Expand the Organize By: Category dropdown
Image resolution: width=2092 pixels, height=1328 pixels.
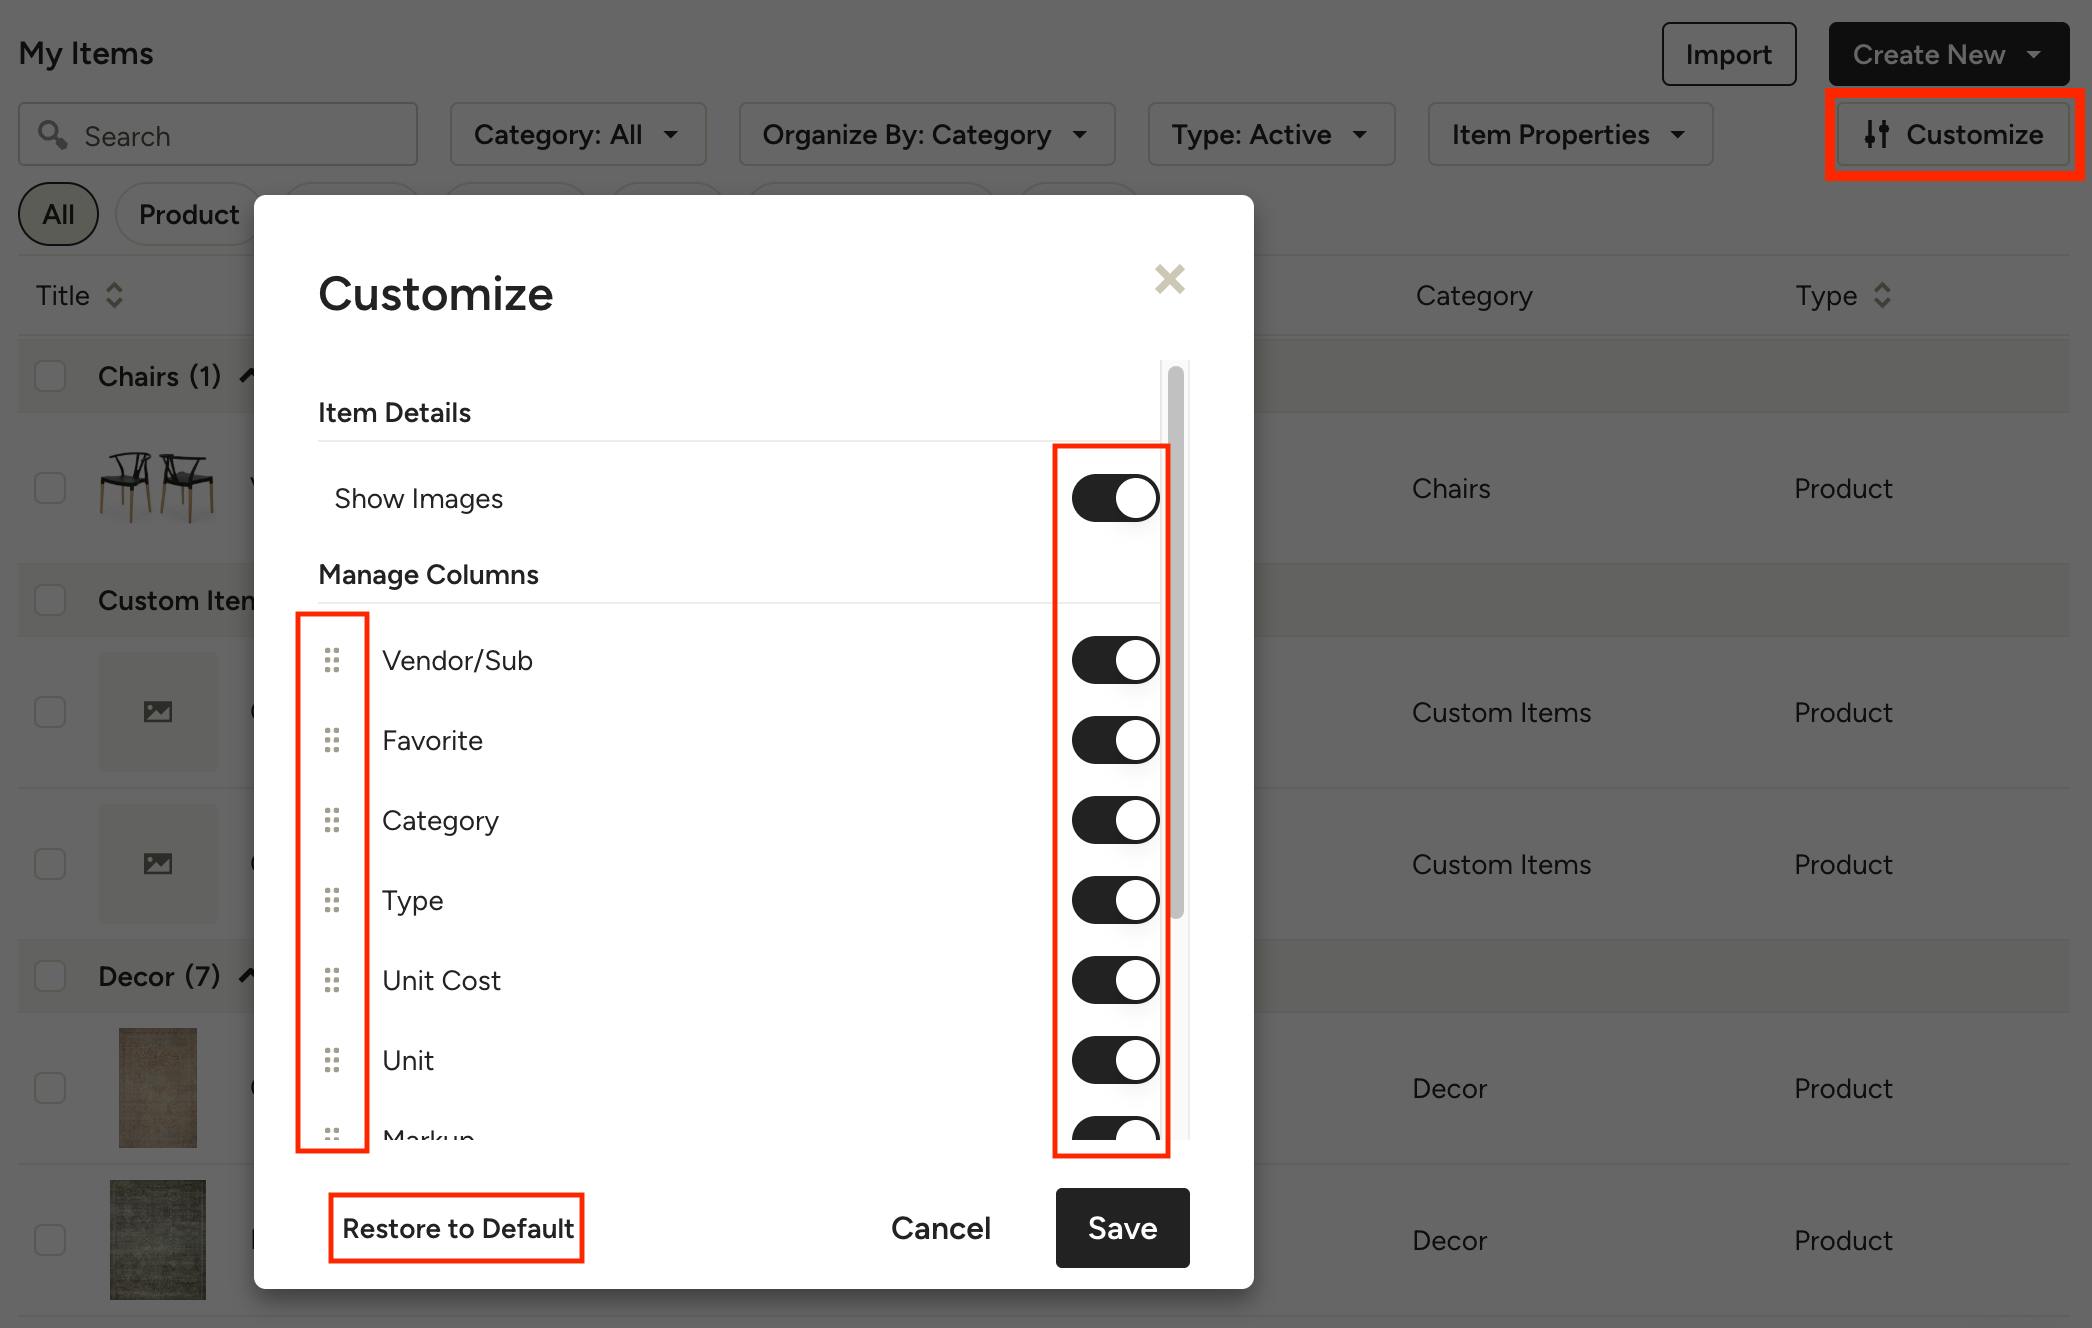click(x=926, y=135)
